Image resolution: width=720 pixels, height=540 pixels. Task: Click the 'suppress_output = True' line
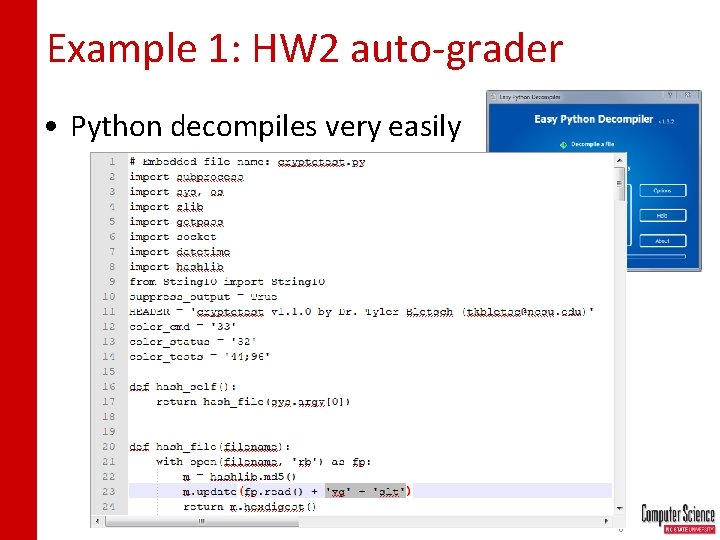pos(203,297)
